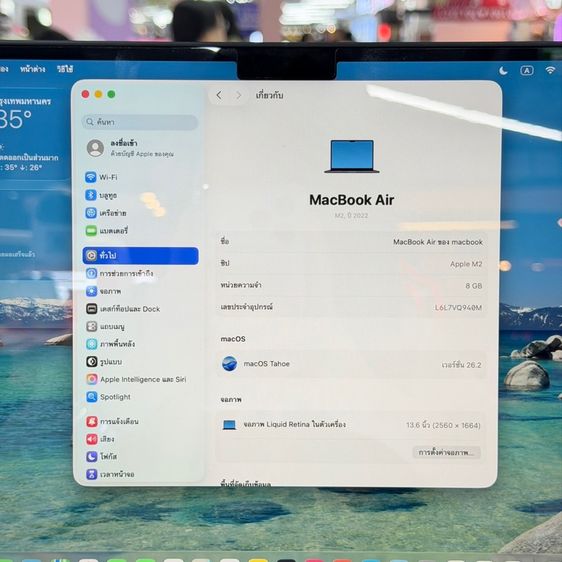The height and width of the screenshot is (562, 562).
Task: Open Notifications (การแจ้งเตือน) settings
Action: (x=112, y=422)
